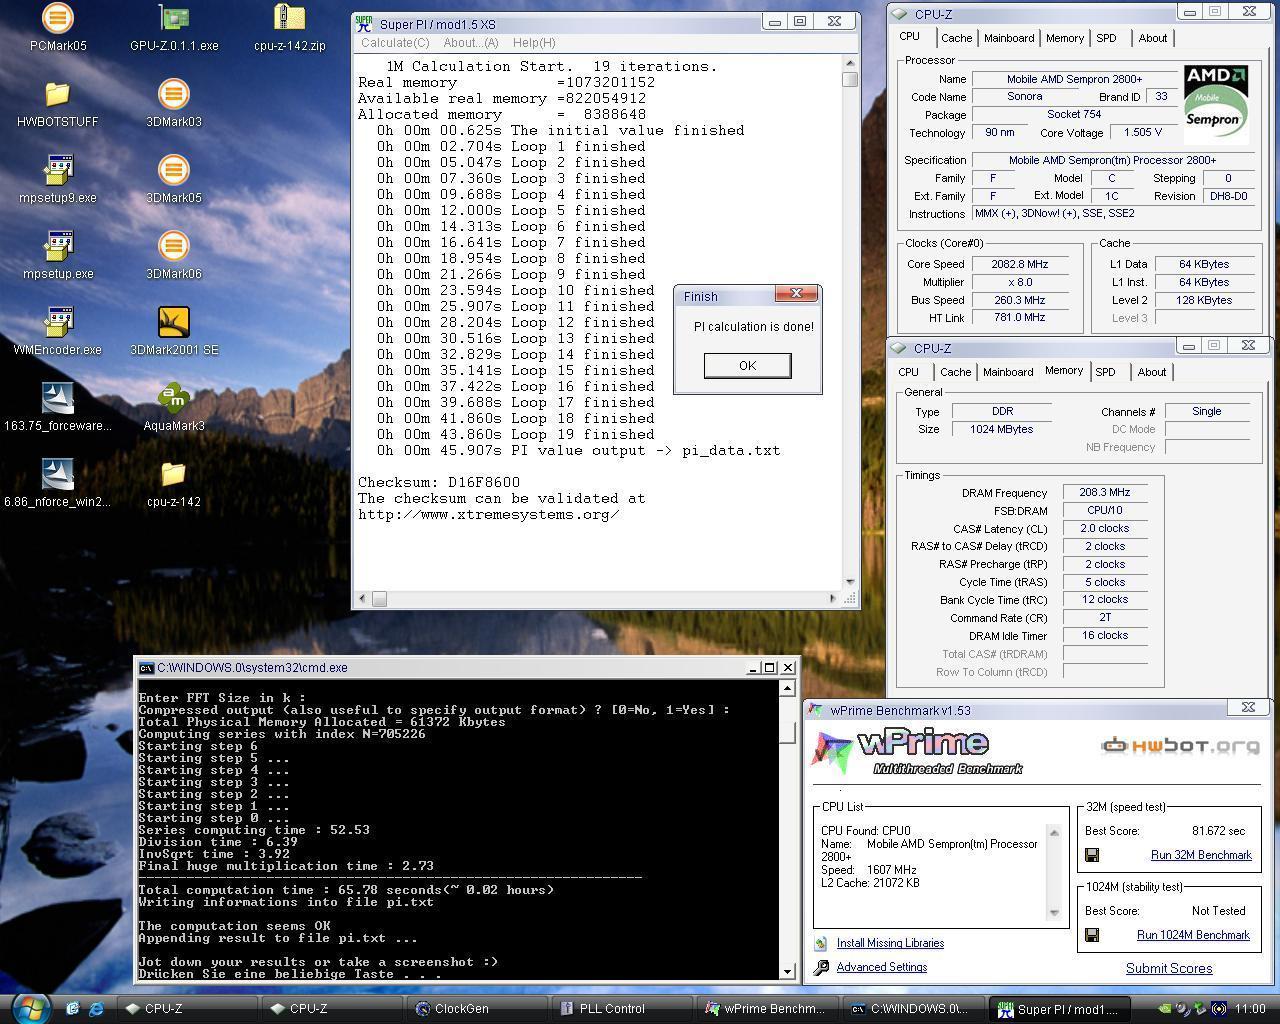Switch to wPrime Benchmark taskbar button
1280x1024 pixels.
pyautogui.click(x=765, y=1008)
